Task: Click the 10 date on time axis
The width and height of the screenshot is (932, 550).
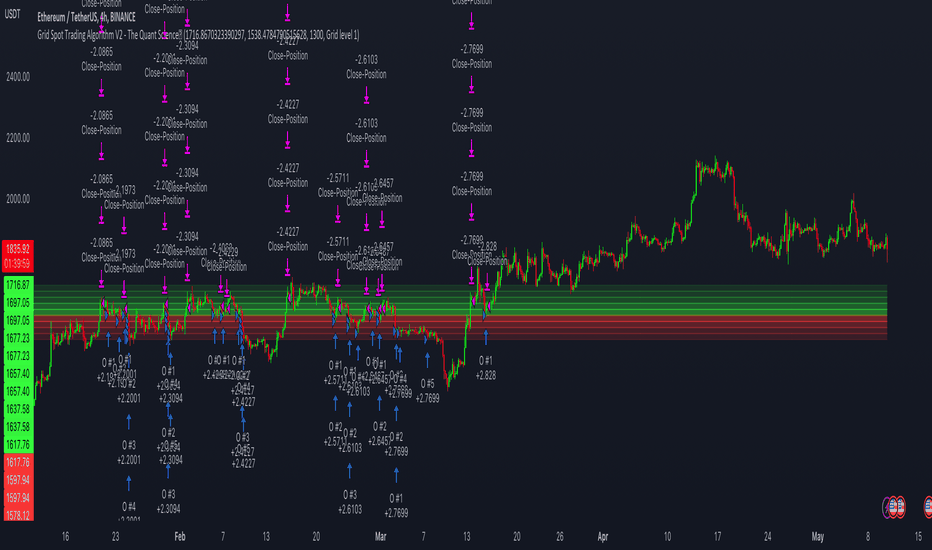Action: coord(667,537)
